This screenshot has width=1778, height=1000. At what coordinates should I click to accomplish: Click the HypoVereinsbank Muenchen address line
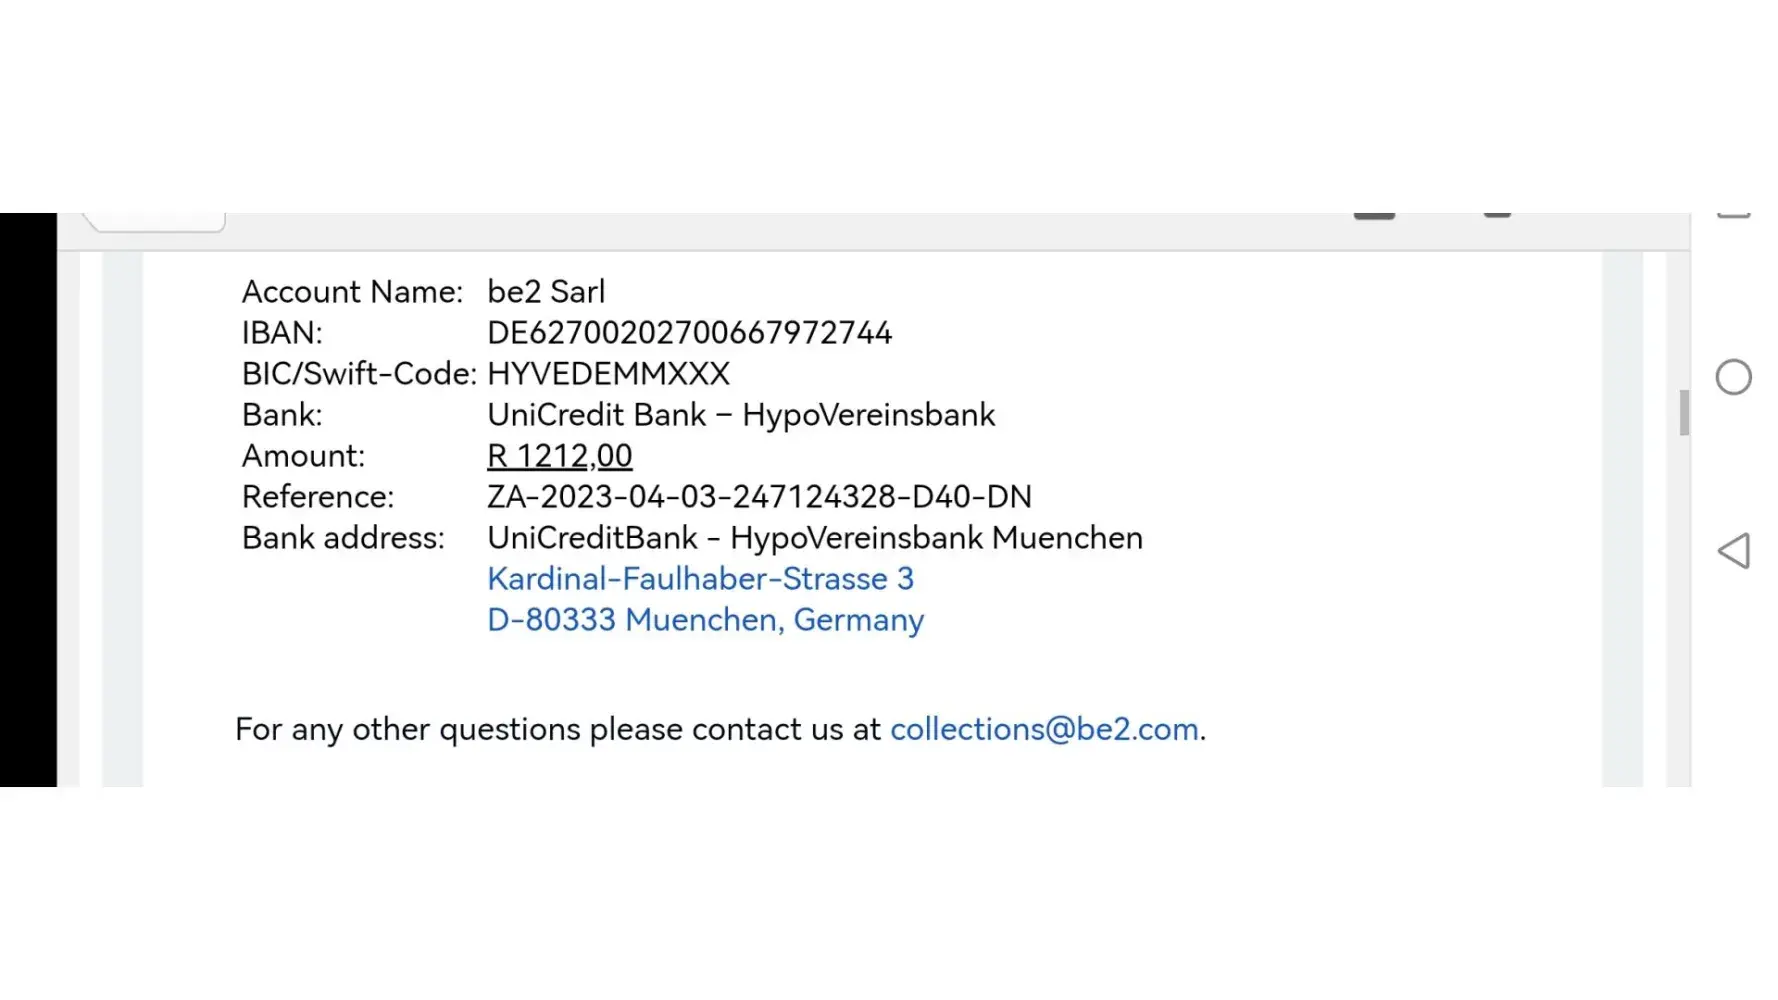tap(814, 538)
